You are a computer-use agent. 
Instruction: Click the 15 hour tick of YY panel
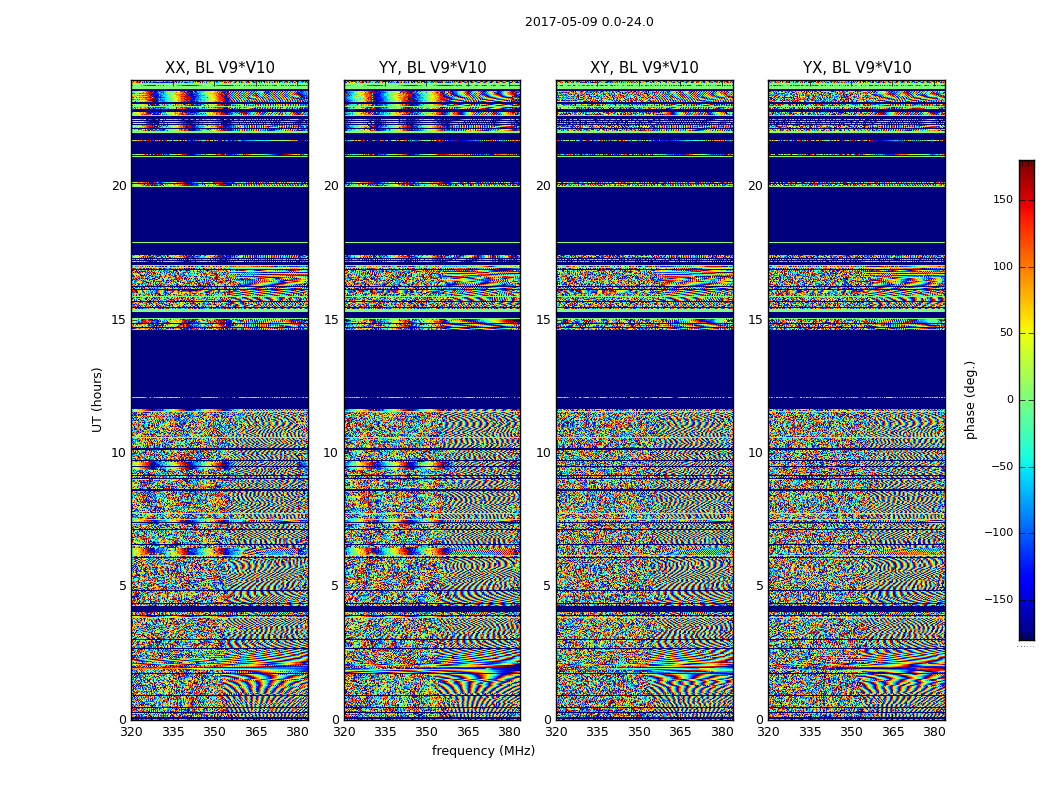coord(331,320)
